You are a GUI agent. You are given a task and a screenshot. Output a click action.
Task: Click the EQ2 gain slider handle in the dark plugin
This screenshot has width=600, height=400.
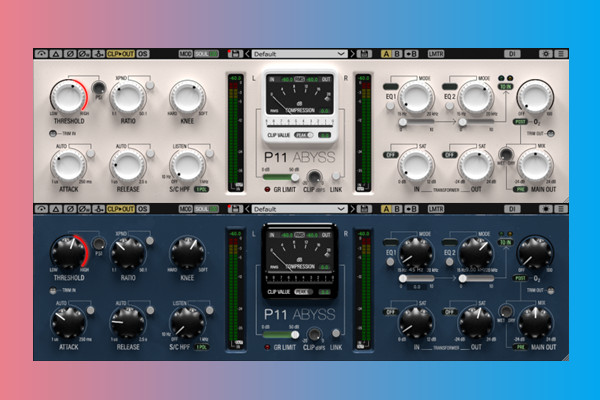tap(462, 278)
